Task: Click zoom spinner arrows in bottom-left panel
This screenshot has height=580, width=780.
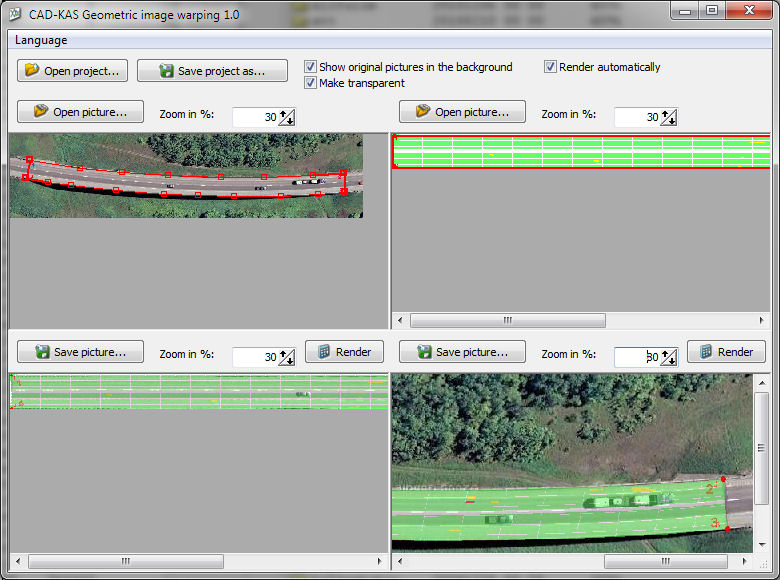Action: 286,357
